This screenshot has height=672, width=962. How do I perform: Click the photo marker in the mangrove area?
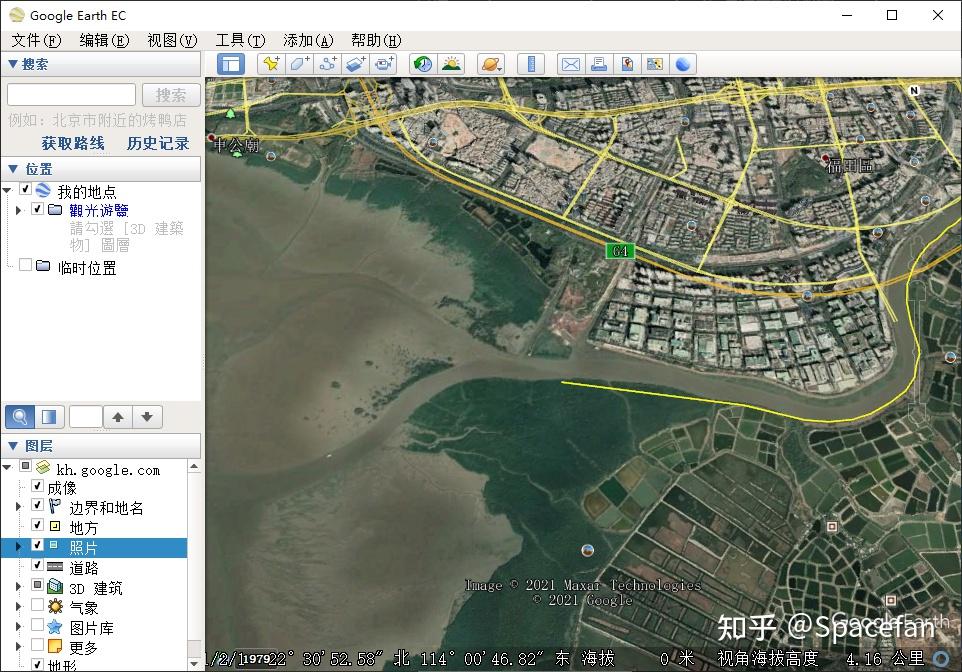[x=588, y=550]
